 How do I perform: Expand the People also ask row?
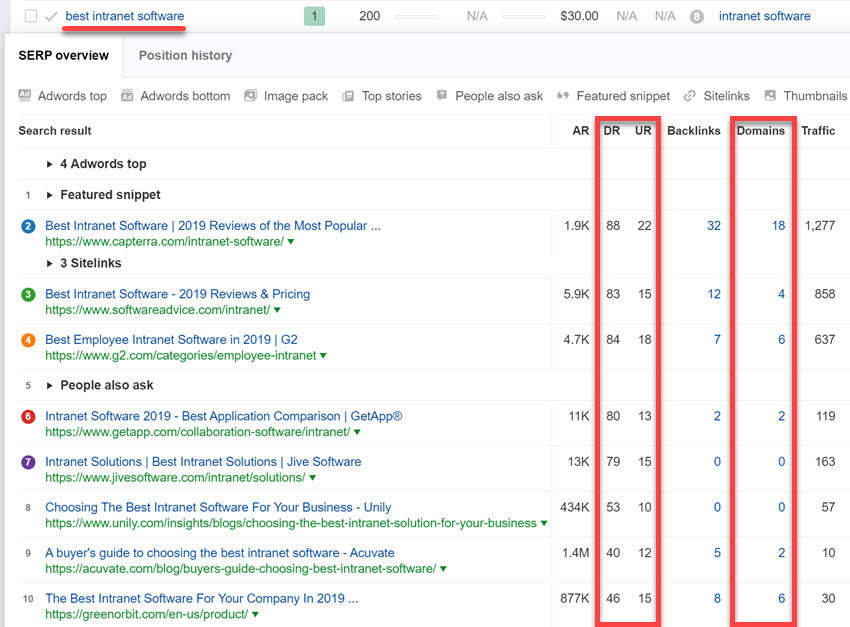point(50,385)
